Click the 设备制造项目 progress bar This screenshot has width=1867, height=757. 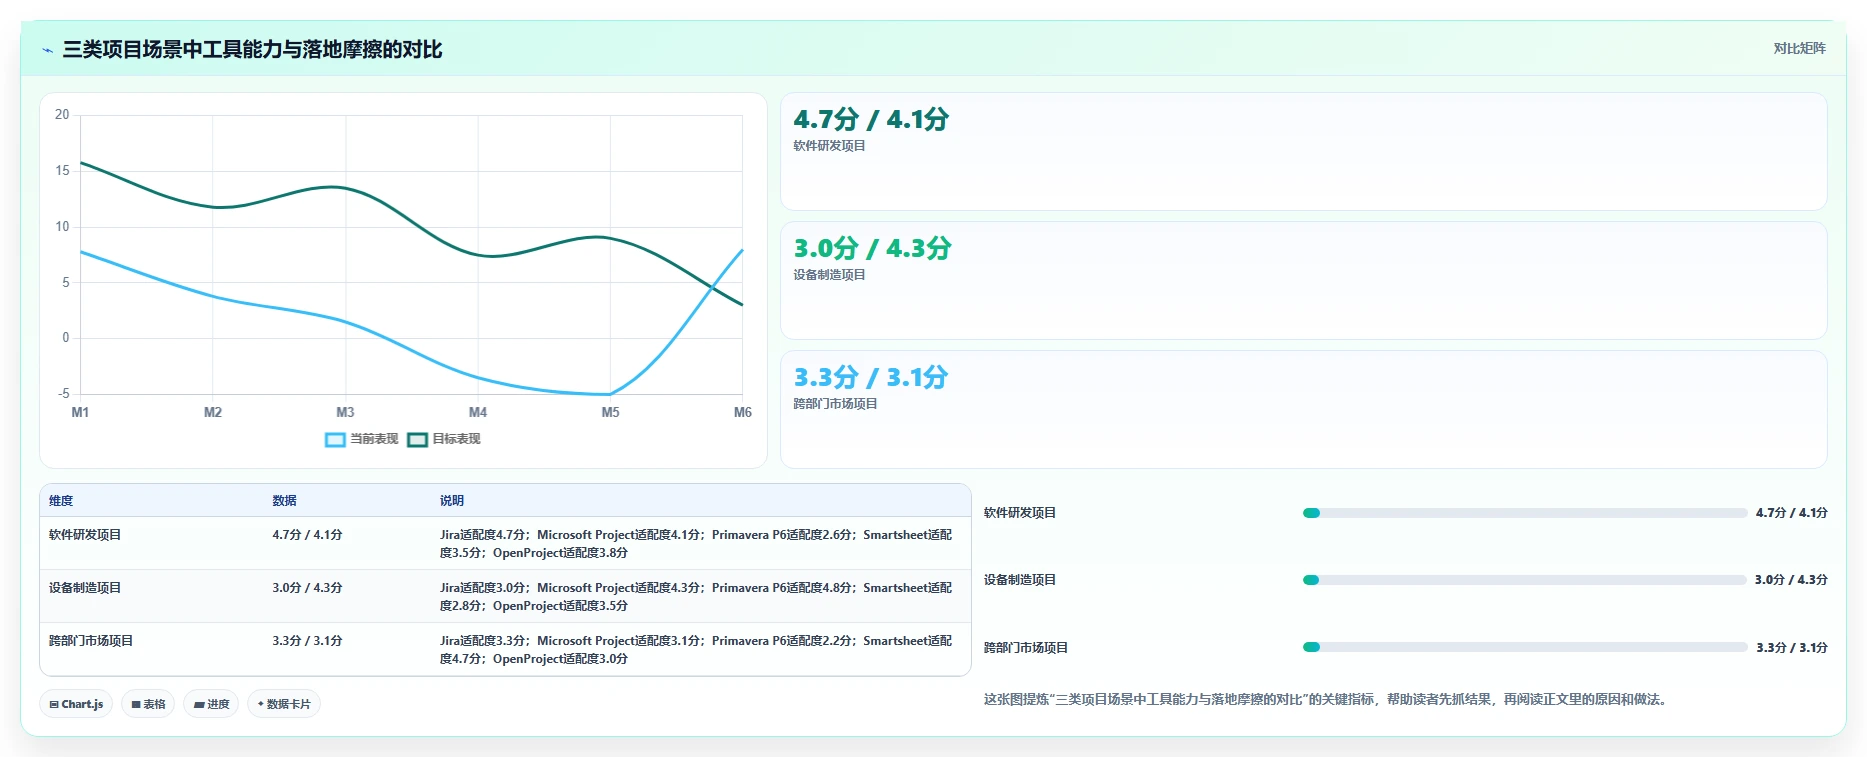coord(1524,580)
